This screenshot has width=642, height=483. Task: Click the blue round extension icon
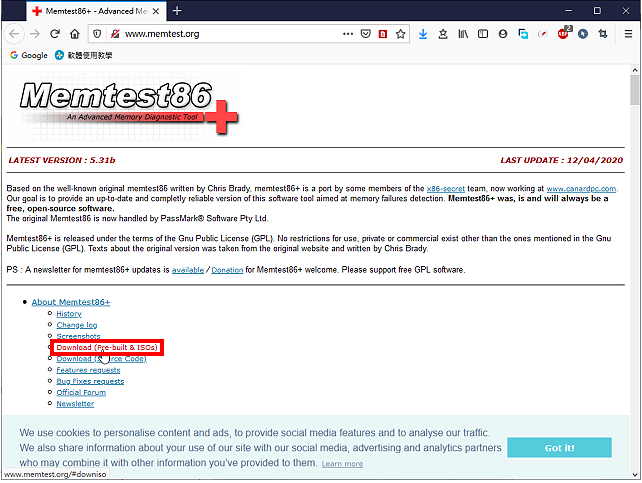coord(583,34)
